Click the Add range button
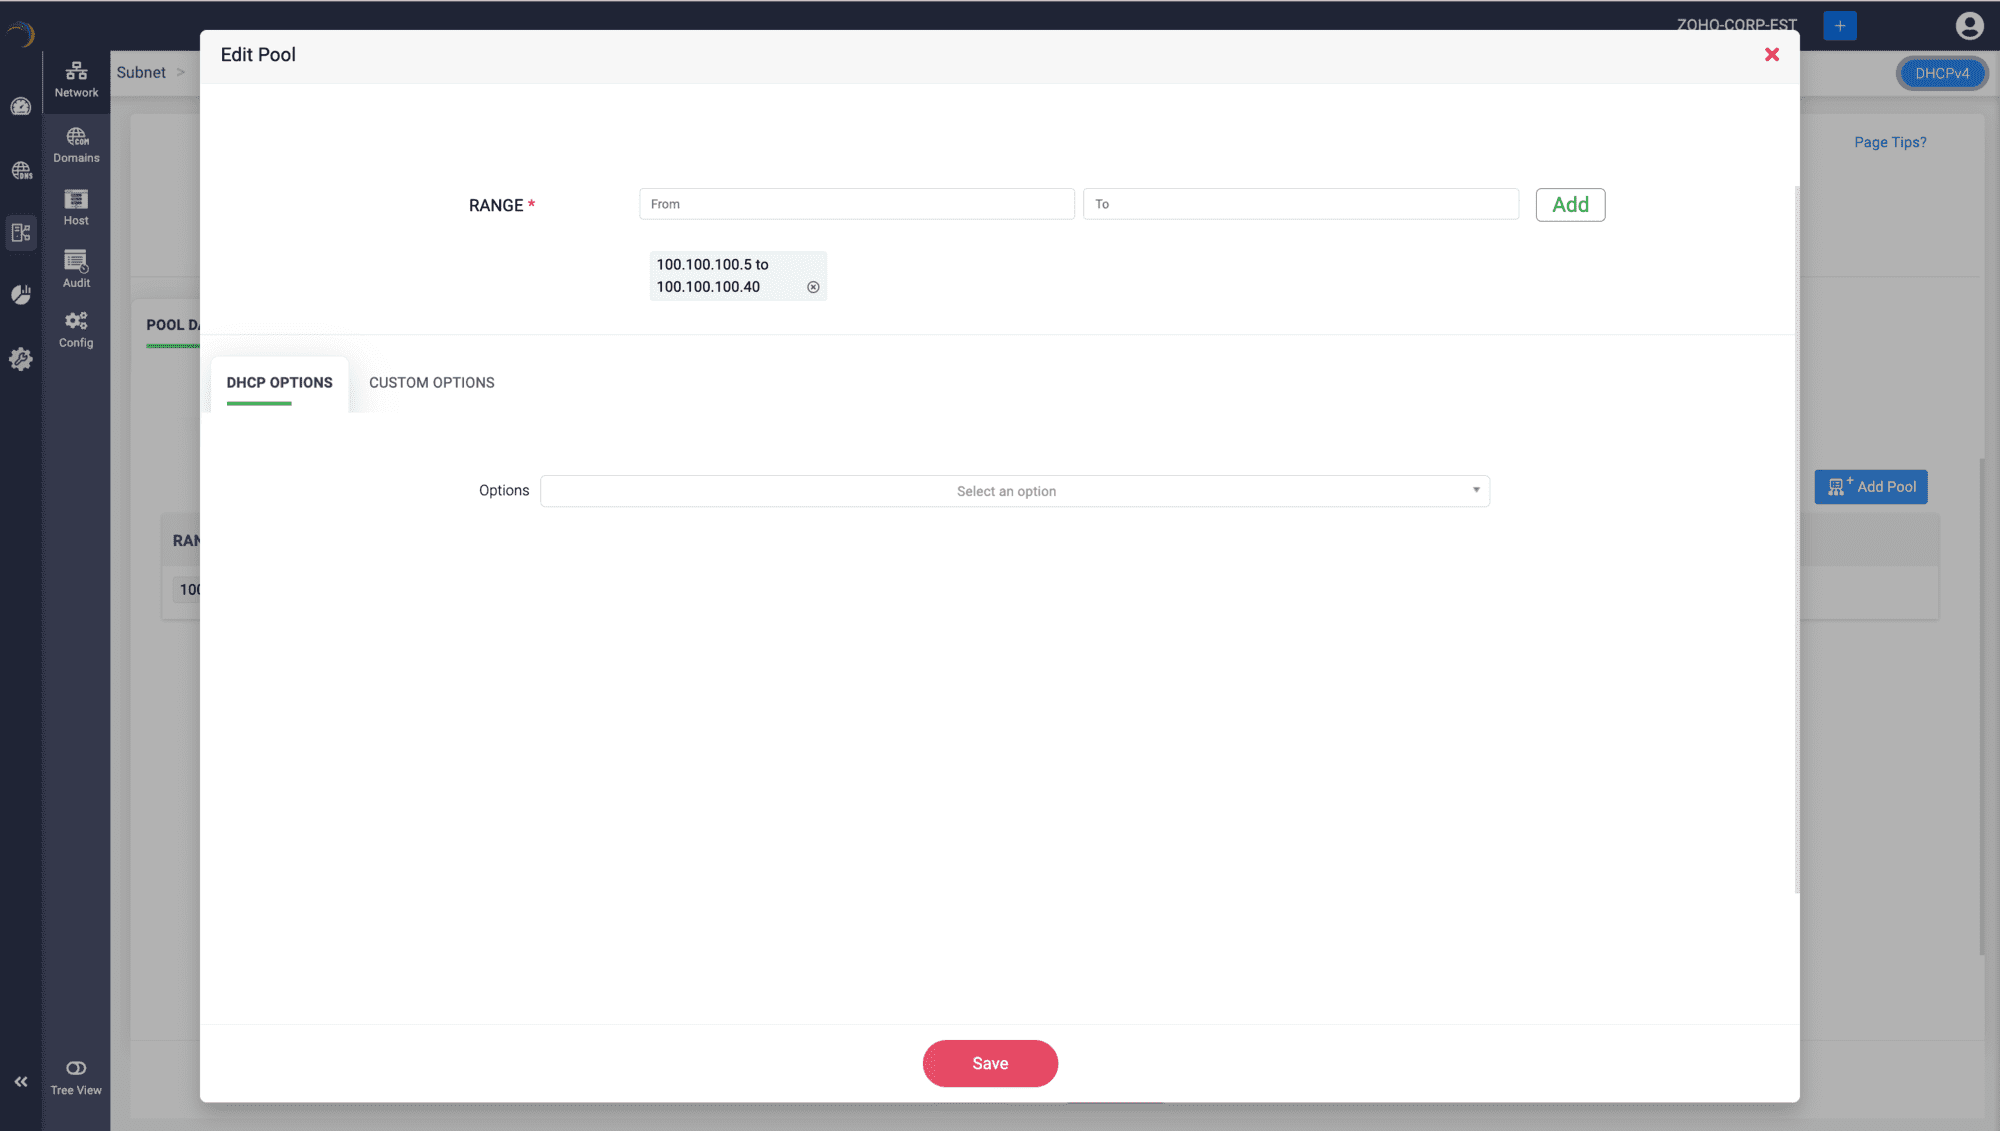 pos(1569,205)
